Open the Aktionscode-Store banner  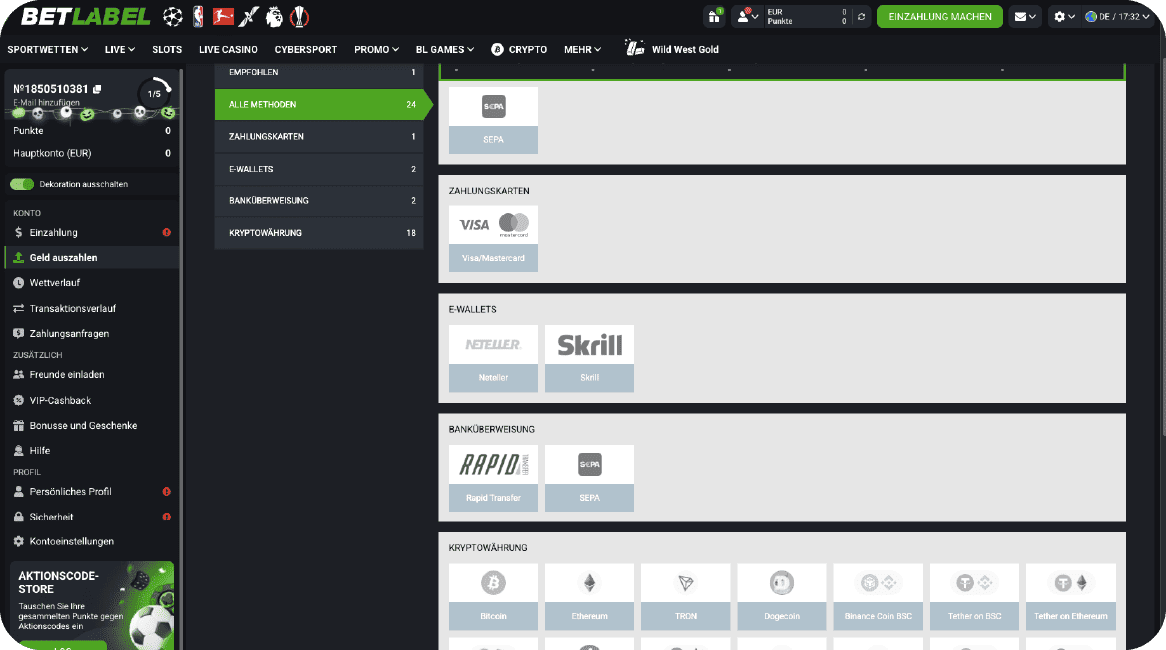(91, 605)
